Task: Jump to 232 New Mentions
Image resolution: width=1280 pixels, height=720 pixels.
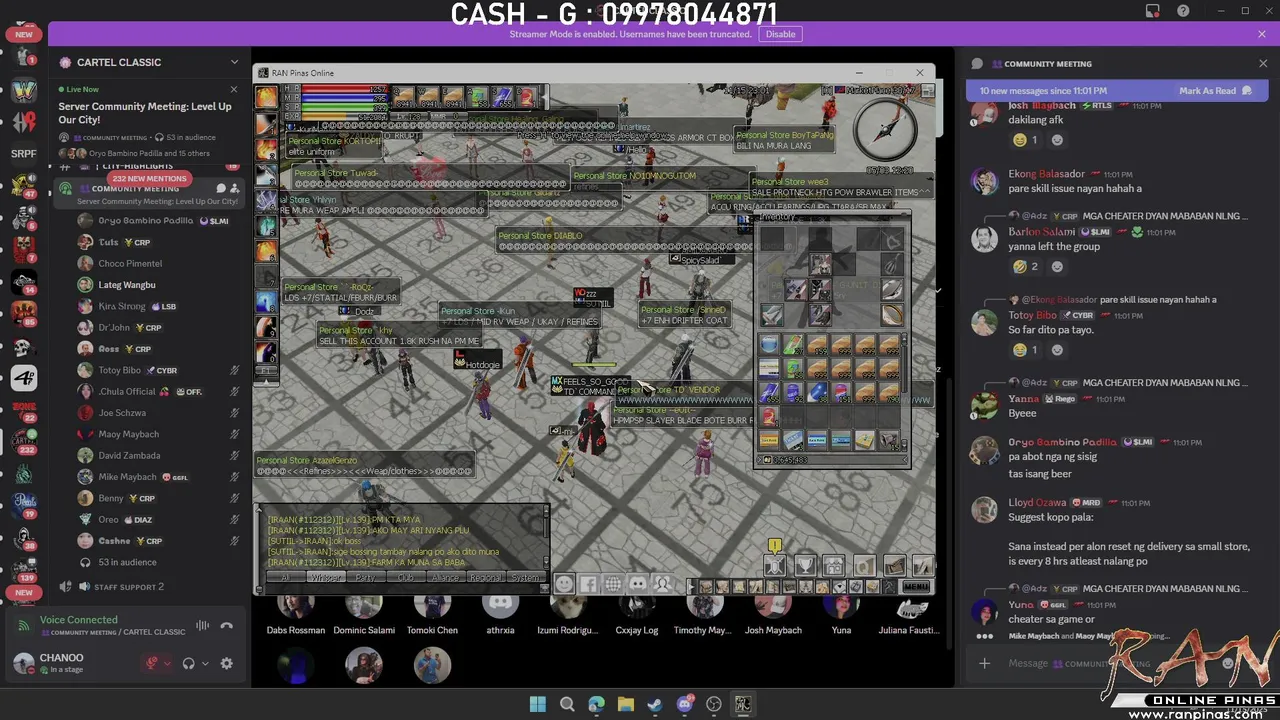Action: [x=149, y=178]
